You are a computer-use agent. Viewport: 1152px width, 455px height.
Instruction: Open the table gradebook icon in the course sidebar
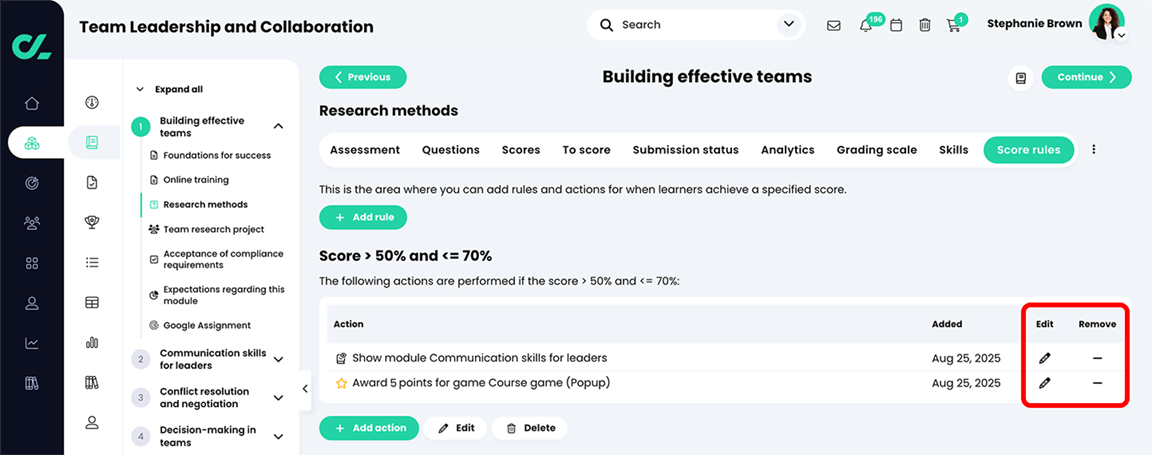pyautogui.click(x=92, y=302)
